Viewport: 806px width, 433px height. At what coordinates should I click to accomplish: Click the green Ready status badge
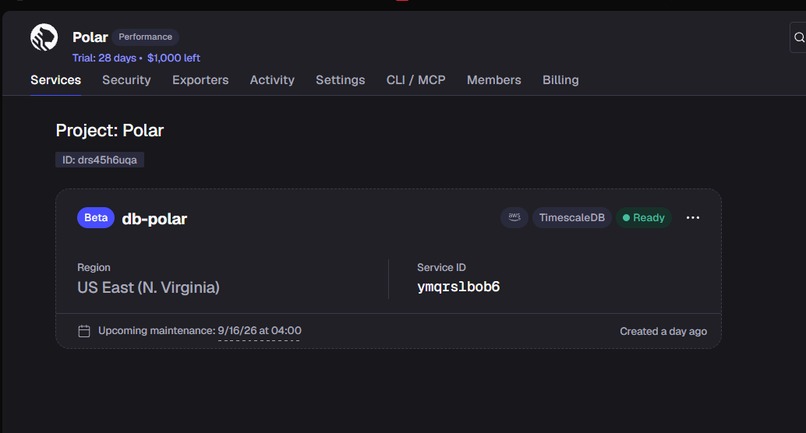point(644,218)
